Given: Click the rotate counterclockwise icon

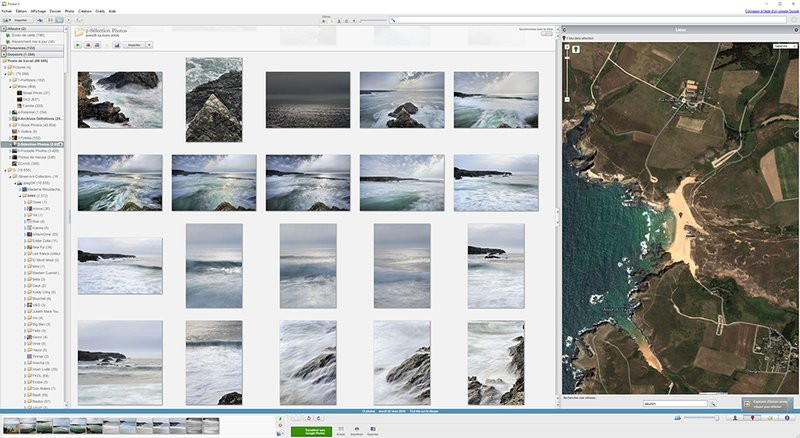Looking at the screenshot, I should (x=309, y=418).
